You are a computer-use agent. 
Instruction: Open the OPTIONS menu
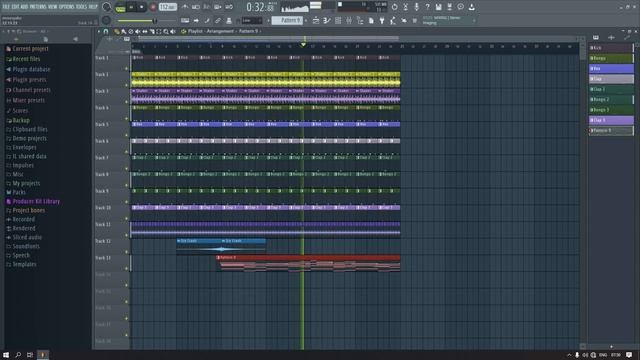pos(67,7)
